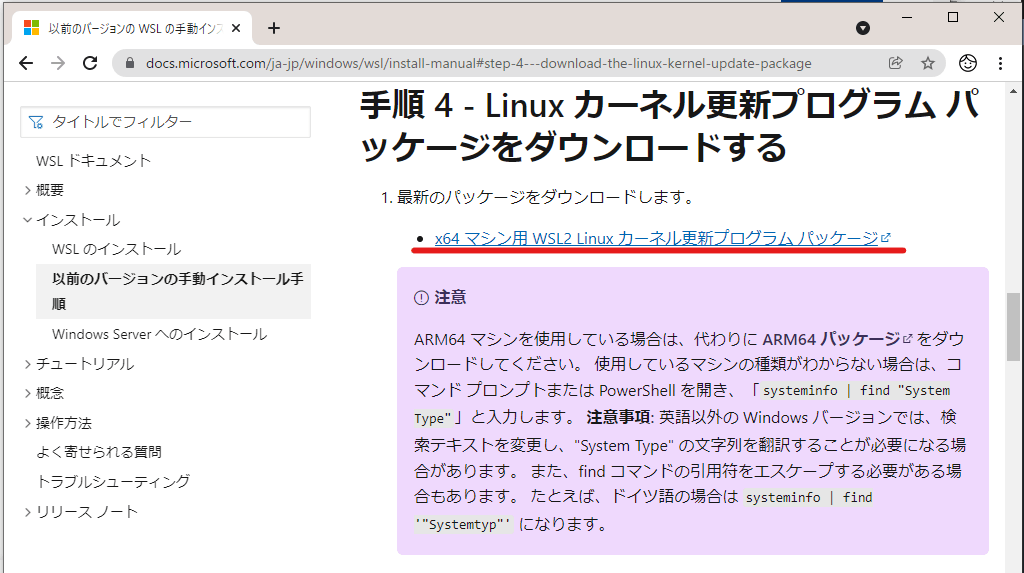Click the 注意事項 bold text

point(618,417)
